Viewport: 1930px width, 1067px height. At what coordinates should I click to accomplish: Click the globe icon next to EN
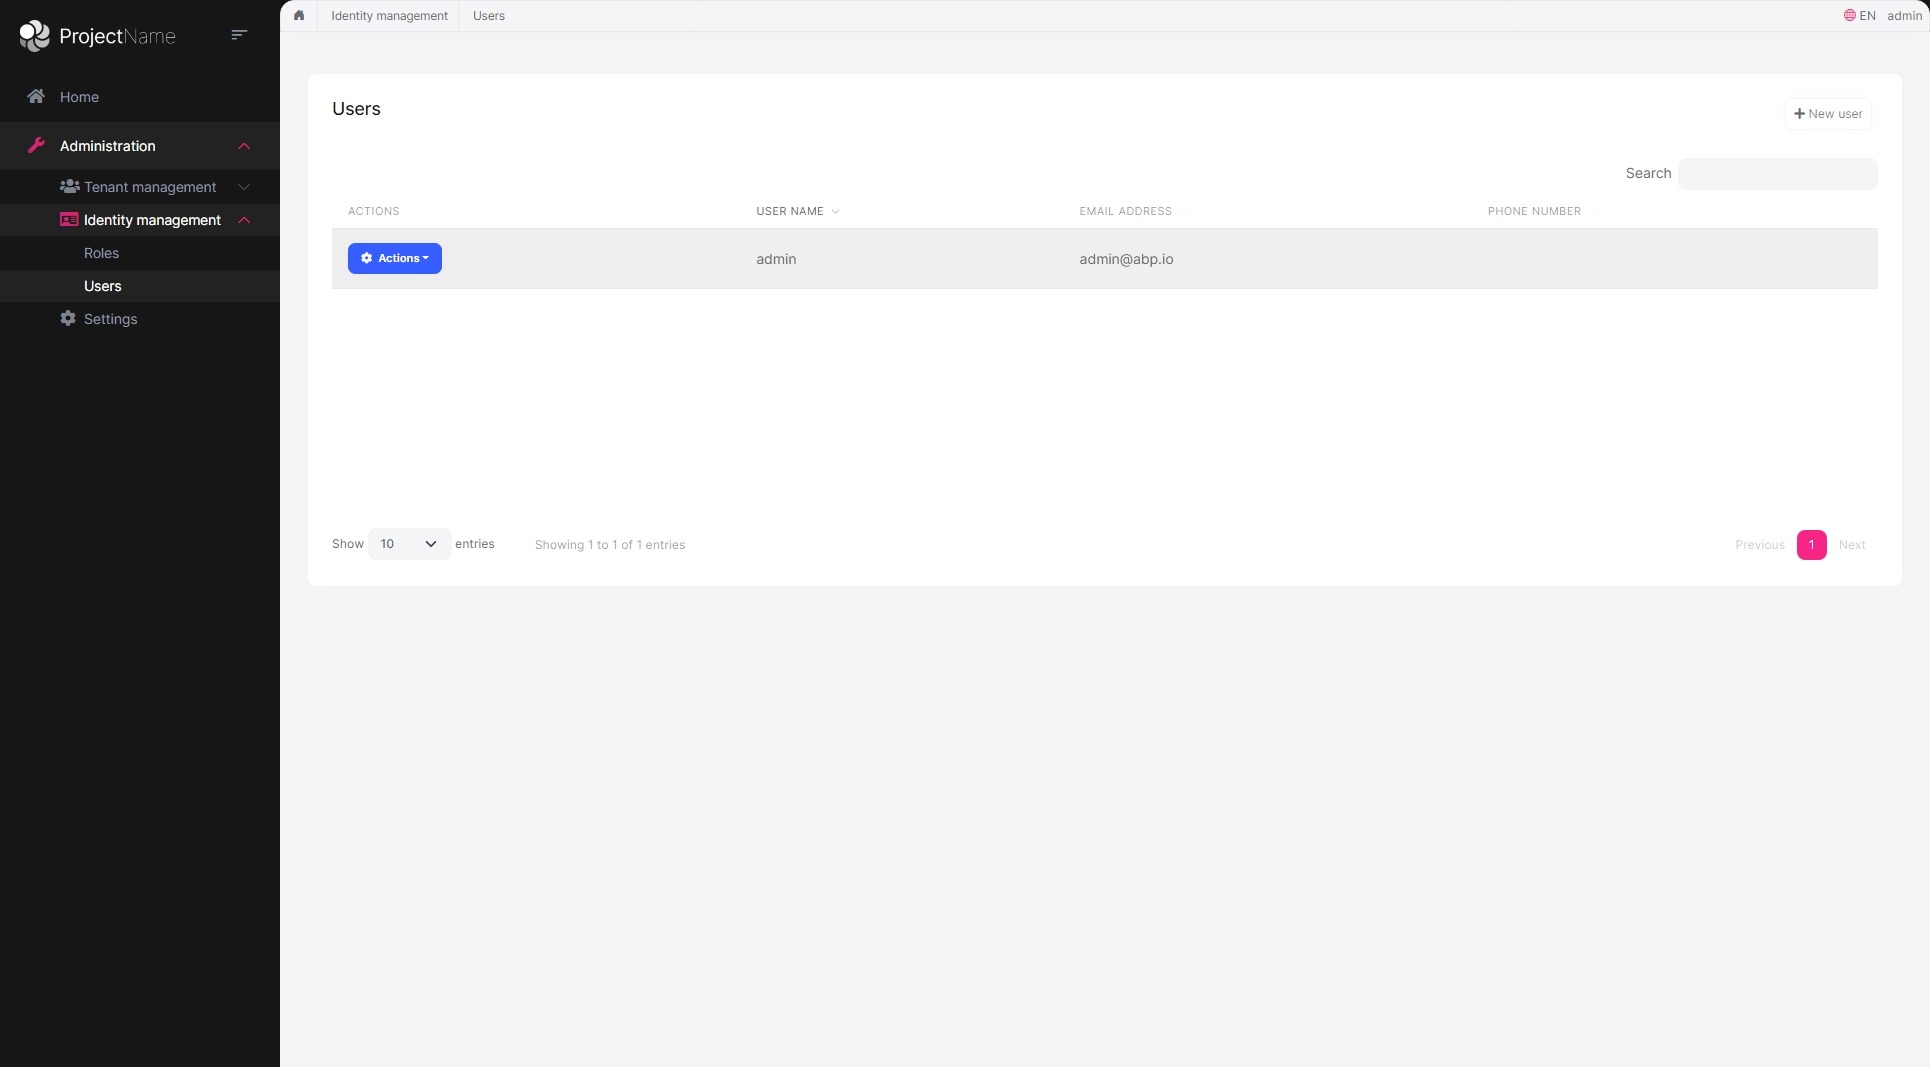[x=1848, y=15]
